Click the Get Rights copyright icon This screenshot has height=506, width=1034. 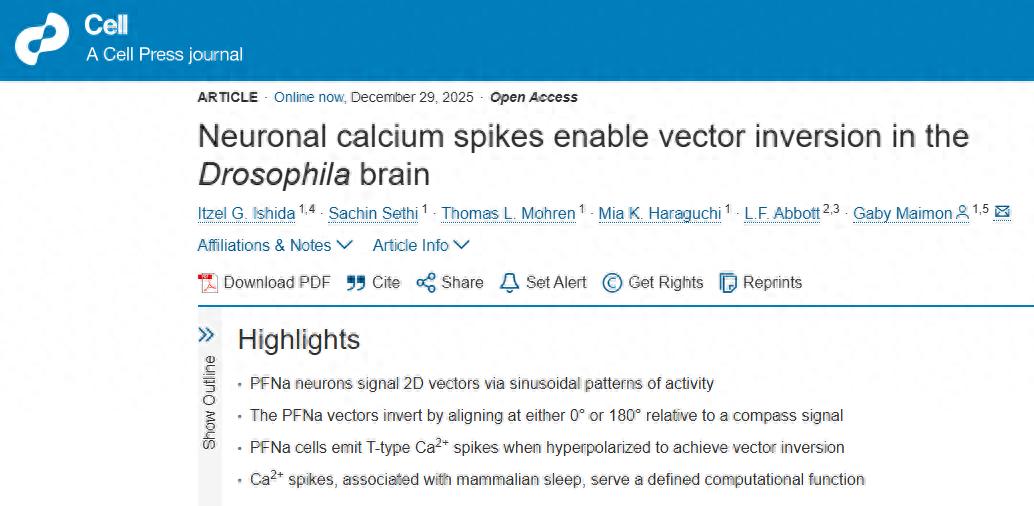(612, 283)
